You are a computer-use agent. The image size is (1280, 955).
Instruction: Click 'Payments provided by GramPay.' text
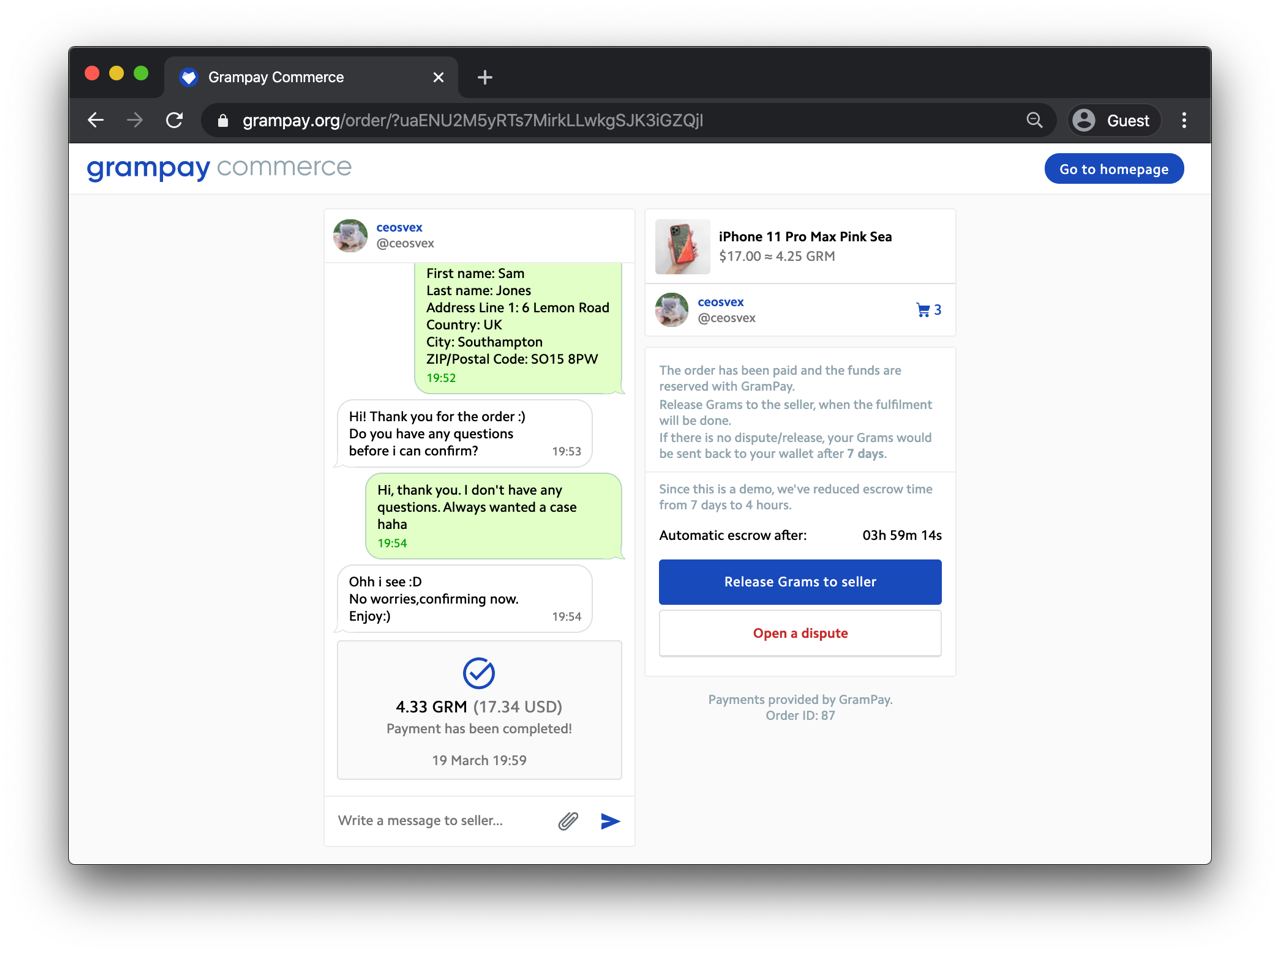800,700
